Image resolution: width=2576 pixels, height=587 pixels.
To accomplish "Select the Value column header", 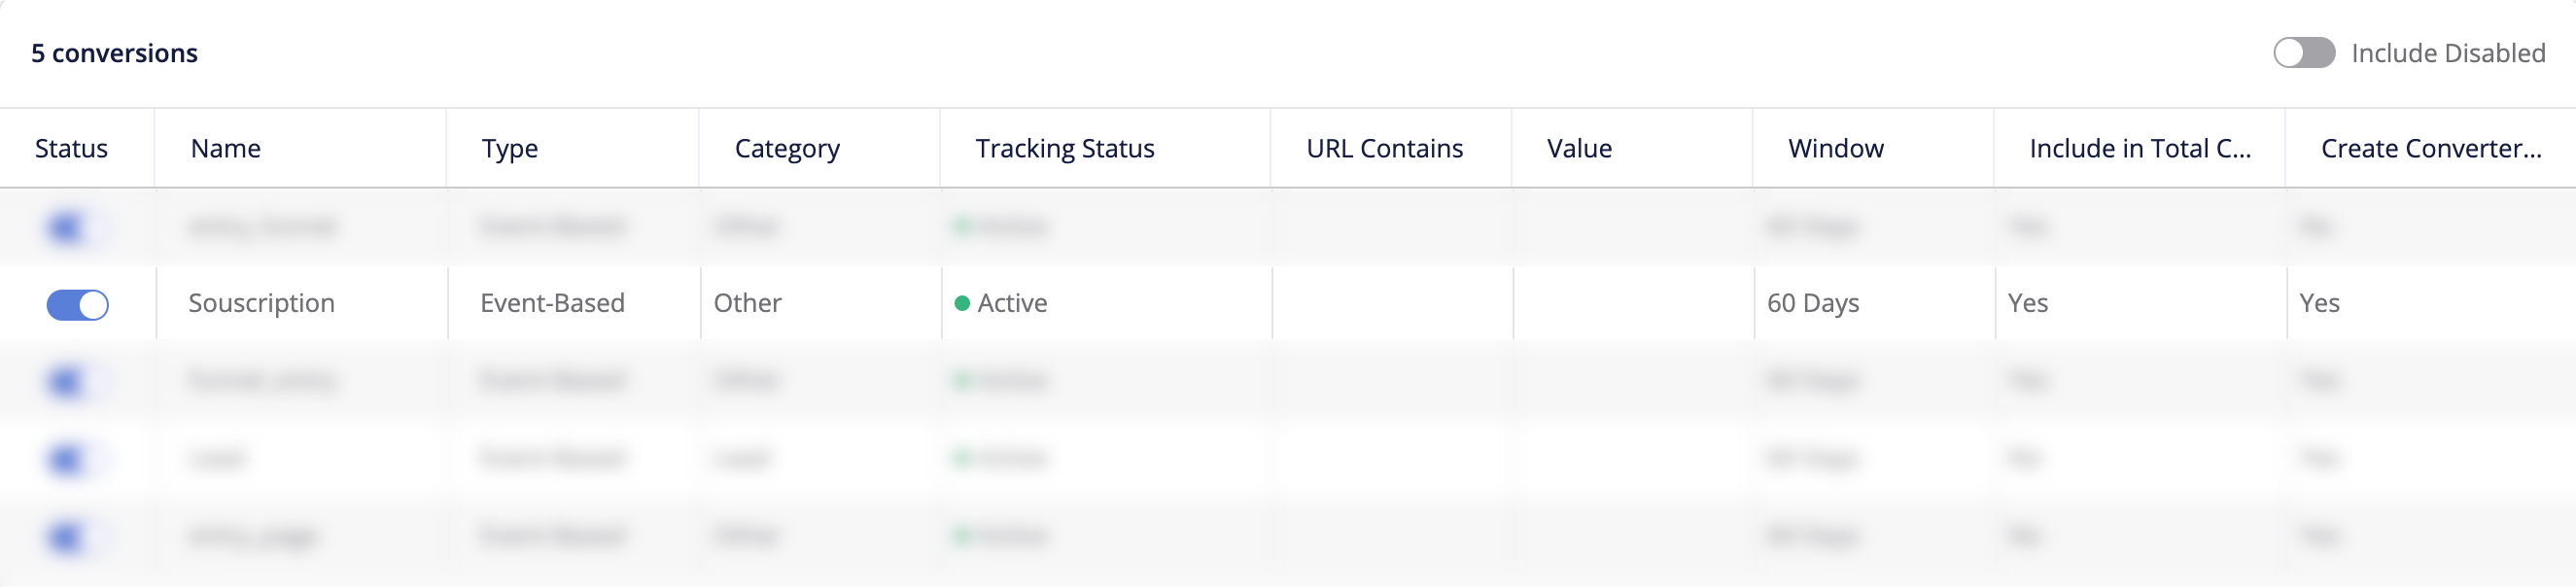I will tap(1579, 148).
